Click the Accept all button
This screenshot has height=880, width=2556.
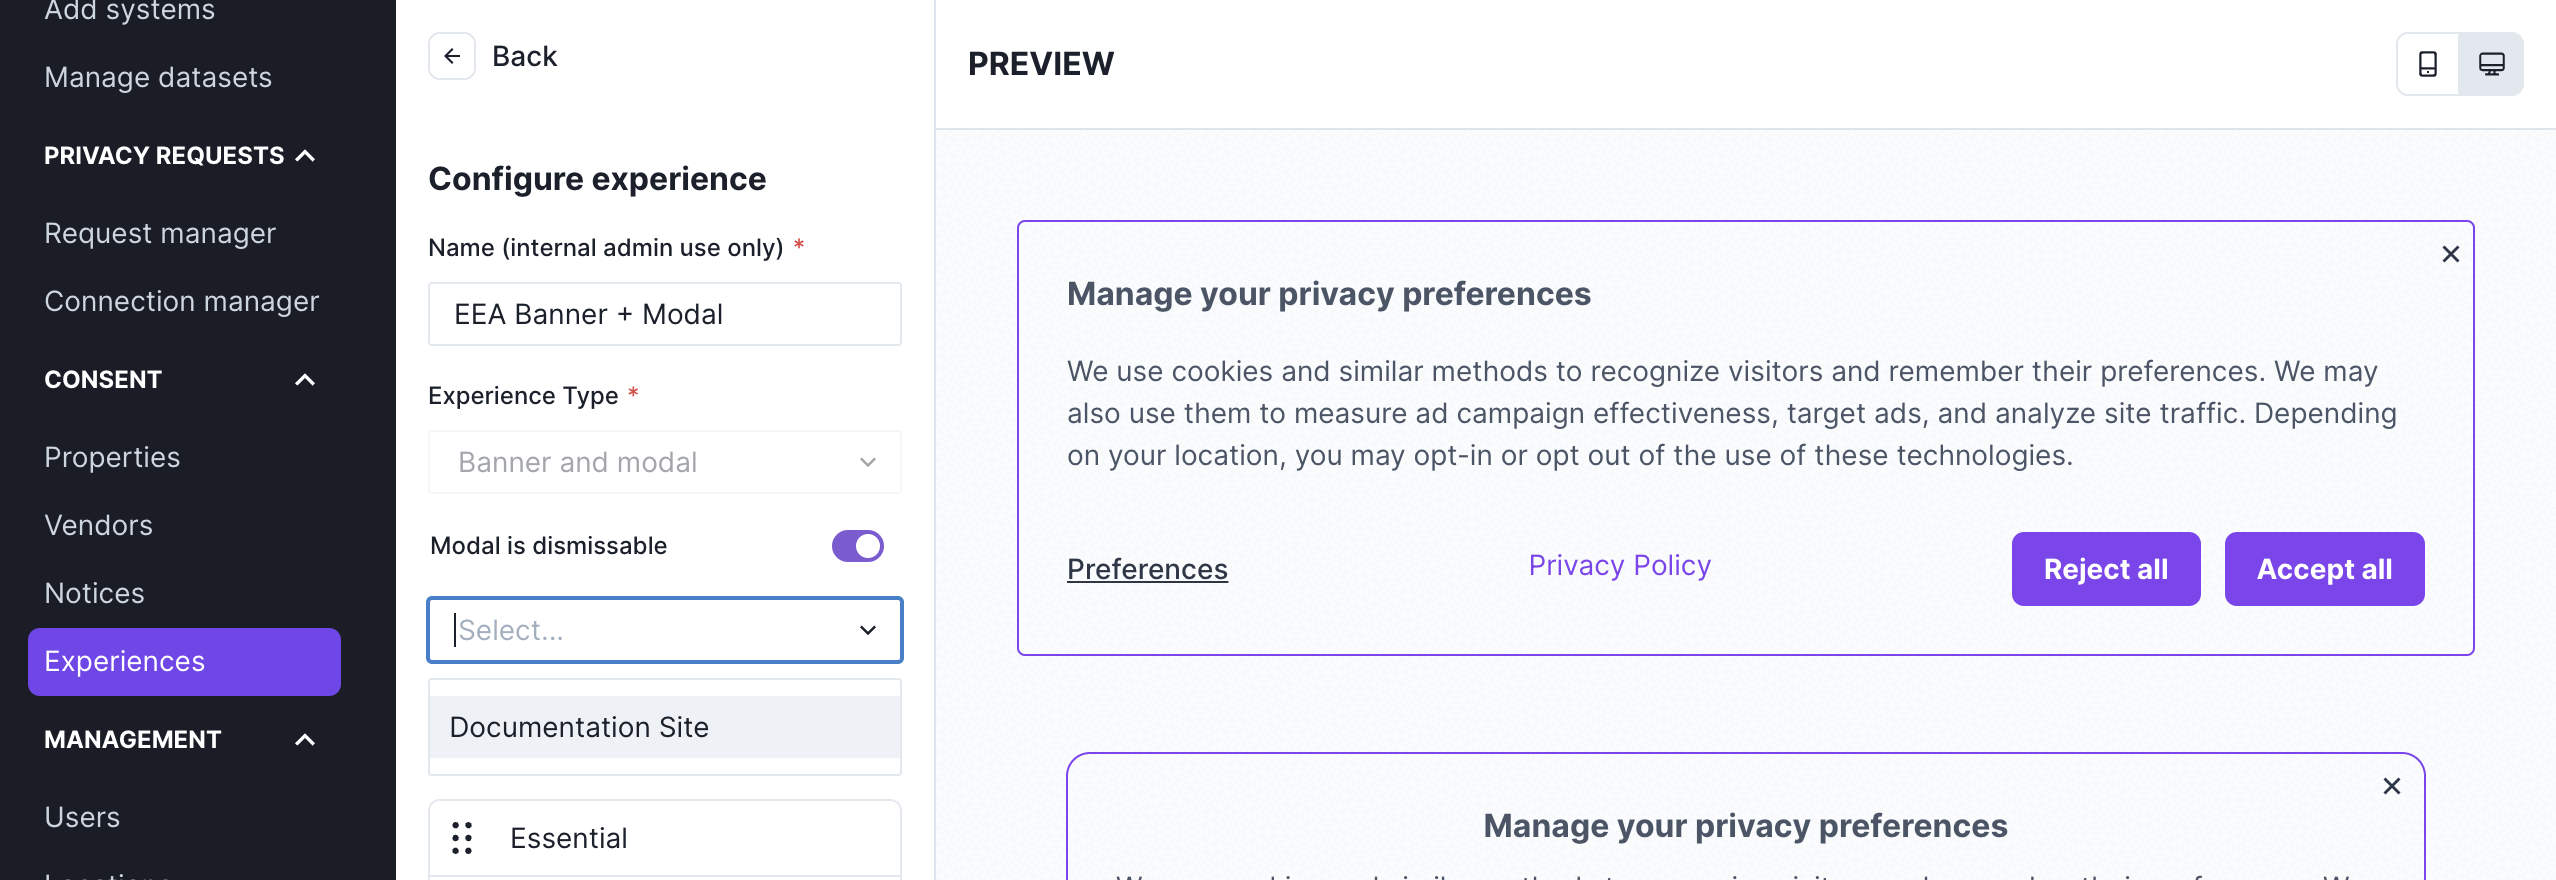coord(2324,569)
